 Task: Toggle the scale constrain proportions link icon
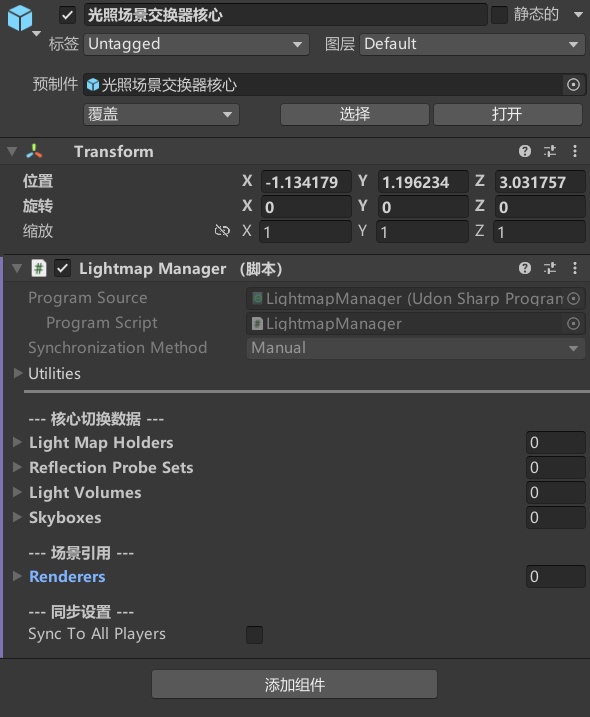click(222, 231)
